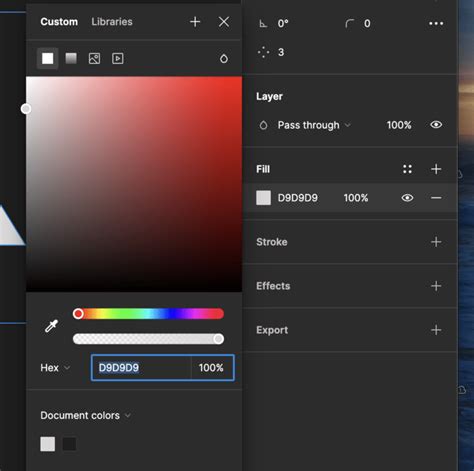Open more options ellipsis menu
The image size is (474, 471).
point(436,23)
